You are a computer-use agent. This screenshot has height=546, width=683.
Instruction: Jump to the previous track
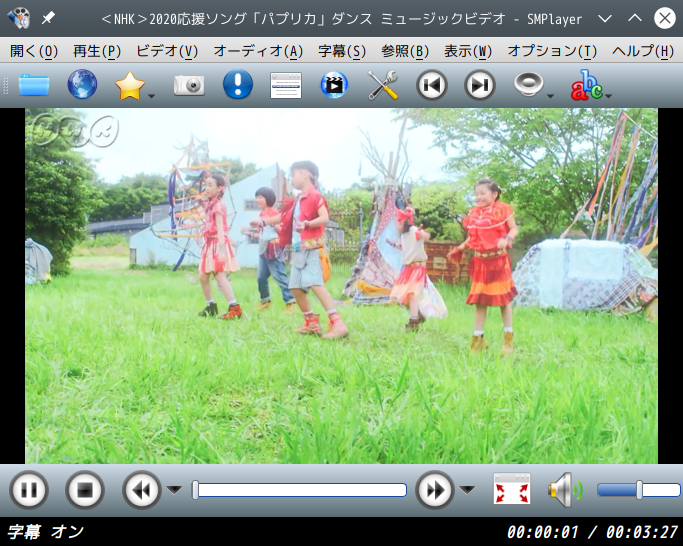coord(432,85)
